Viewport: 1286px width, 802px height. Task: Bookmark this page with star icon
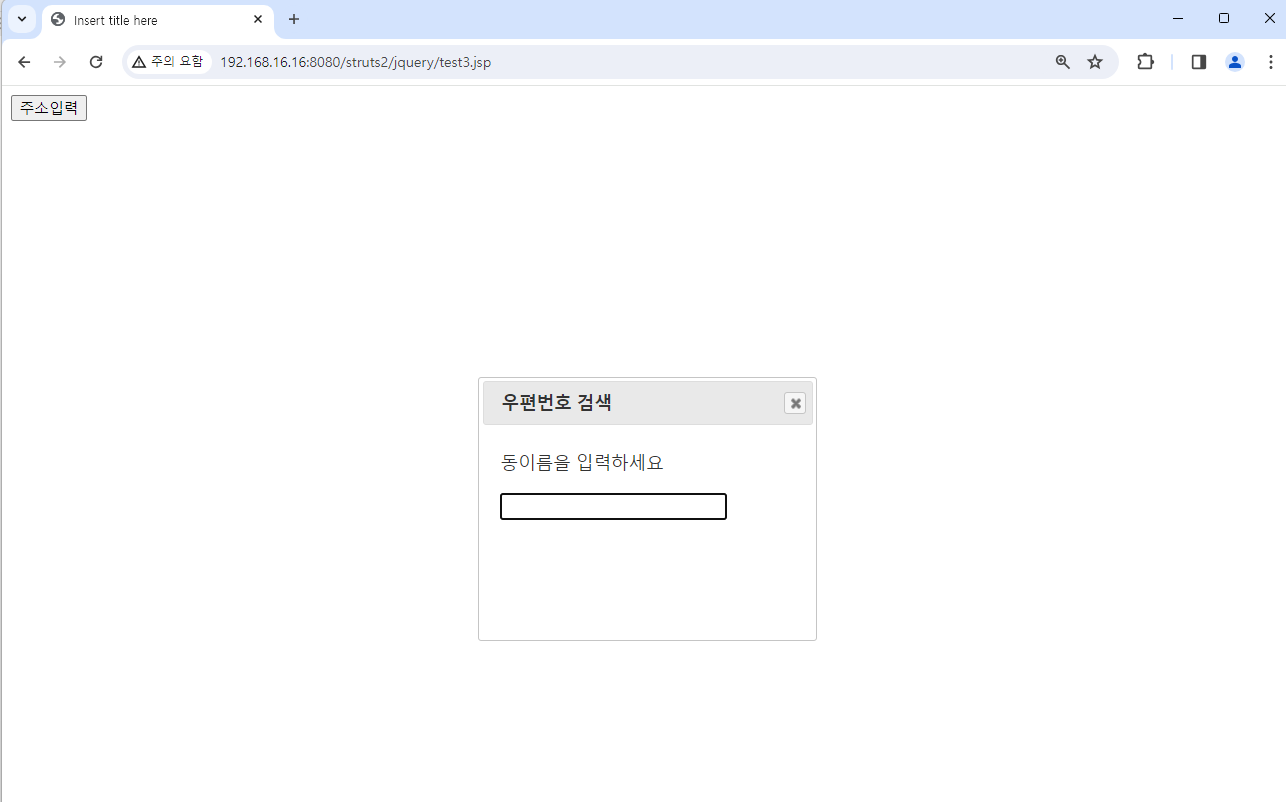tap(1095, 62)
